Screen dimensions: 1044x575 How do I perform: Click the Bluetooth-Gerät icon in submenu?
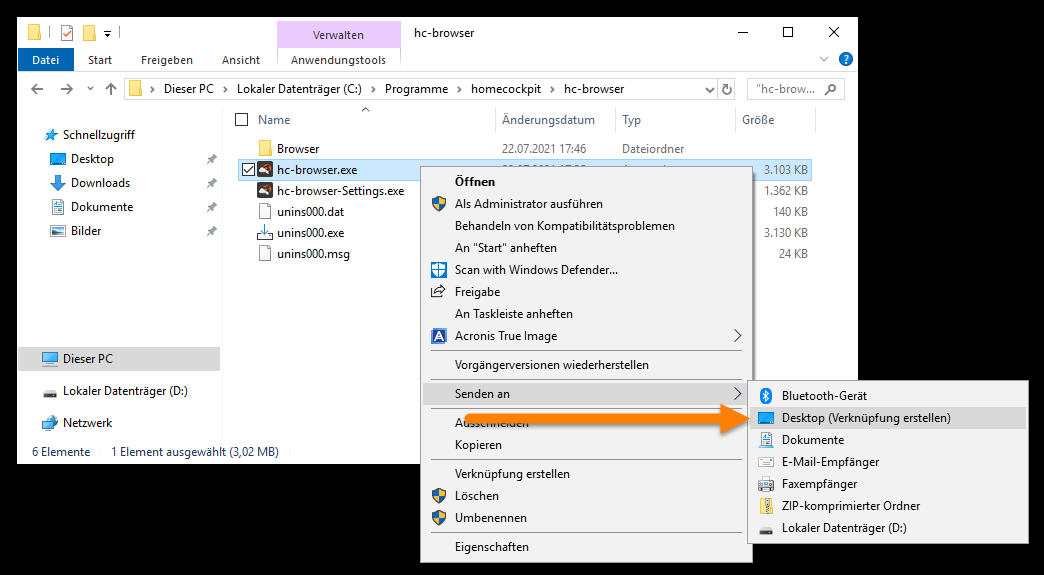(766, 396)
